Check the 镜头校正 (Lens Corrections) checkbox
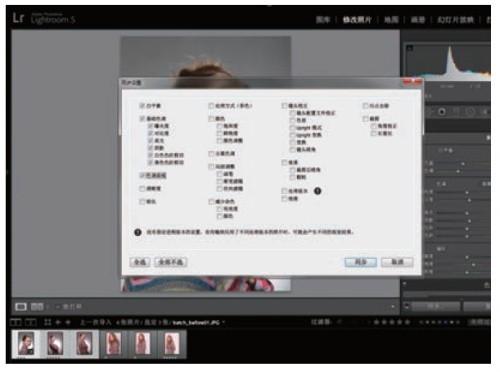The height and width of the screenshot is (372, 500). pos(284,106)
